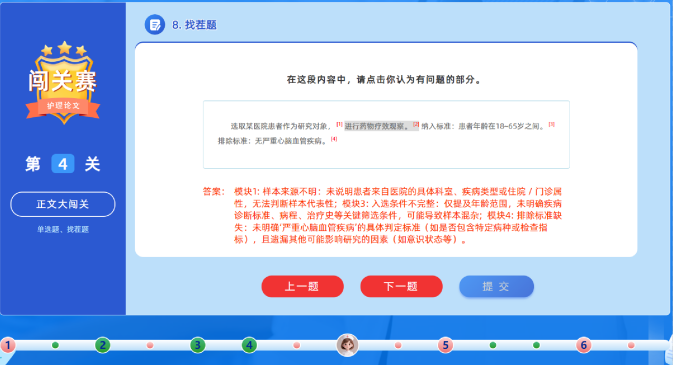Click the red 答案 answer explanation text

(x=383, y=215)
